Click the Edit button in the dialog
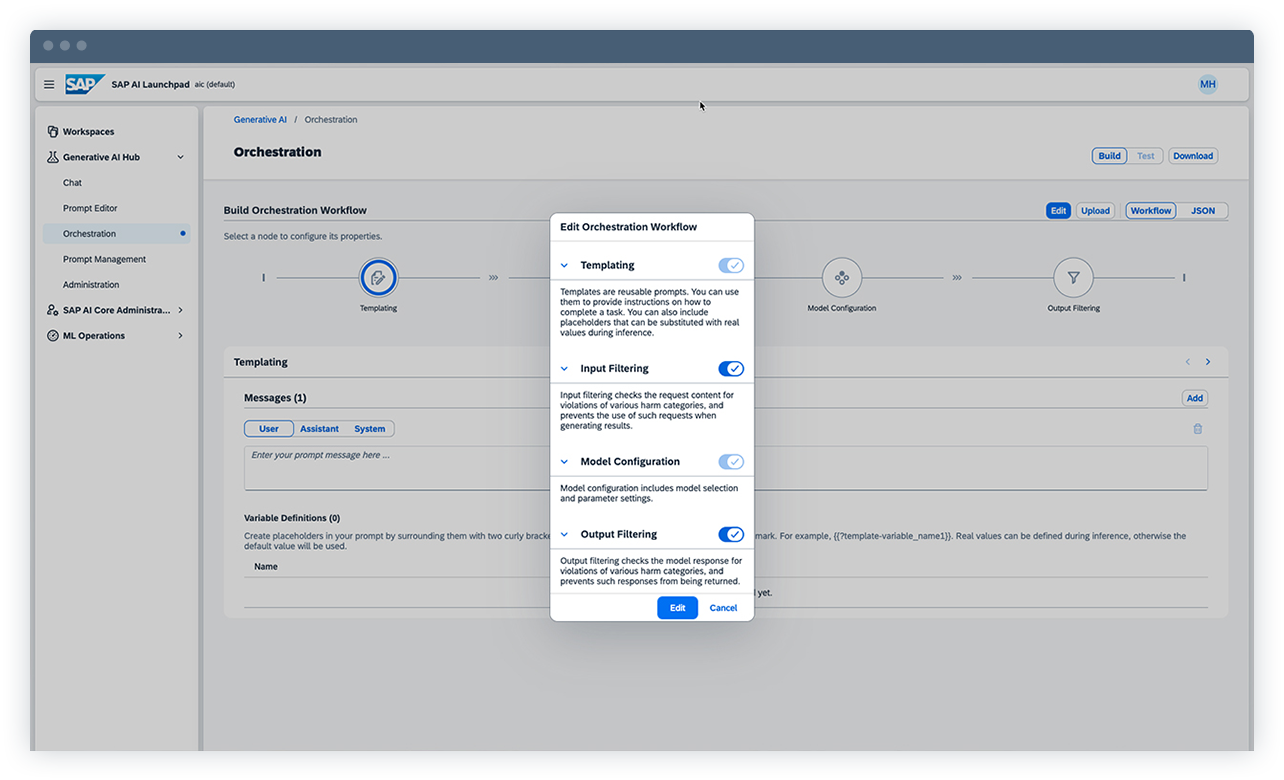The width and height of the screenshot is (1284, 780). 677,607
